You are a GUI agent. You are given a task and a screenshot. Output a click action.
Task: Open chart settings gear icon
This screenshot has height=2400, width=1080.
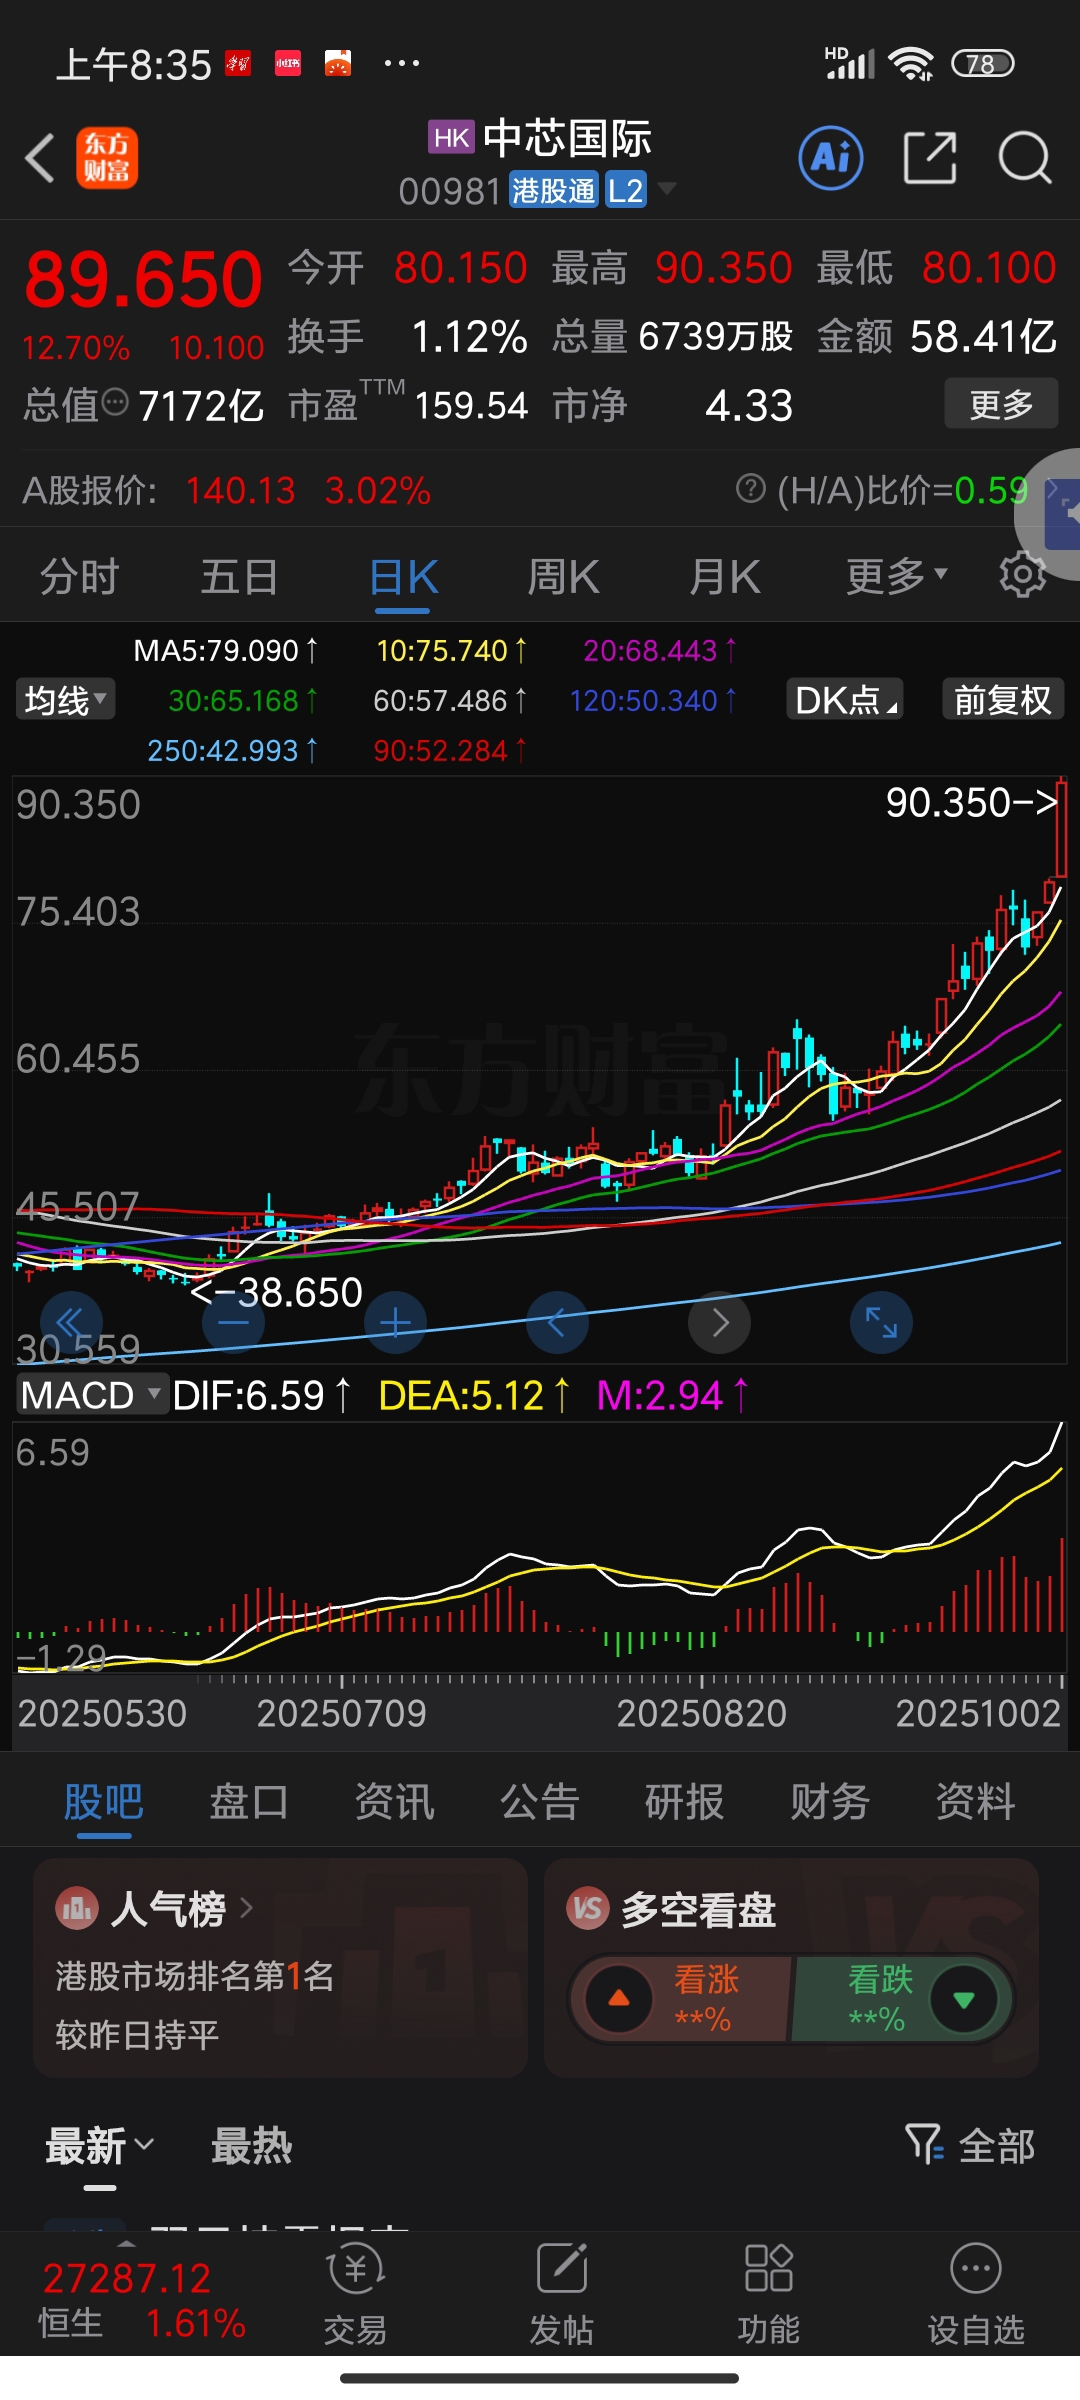point(1022,575)
